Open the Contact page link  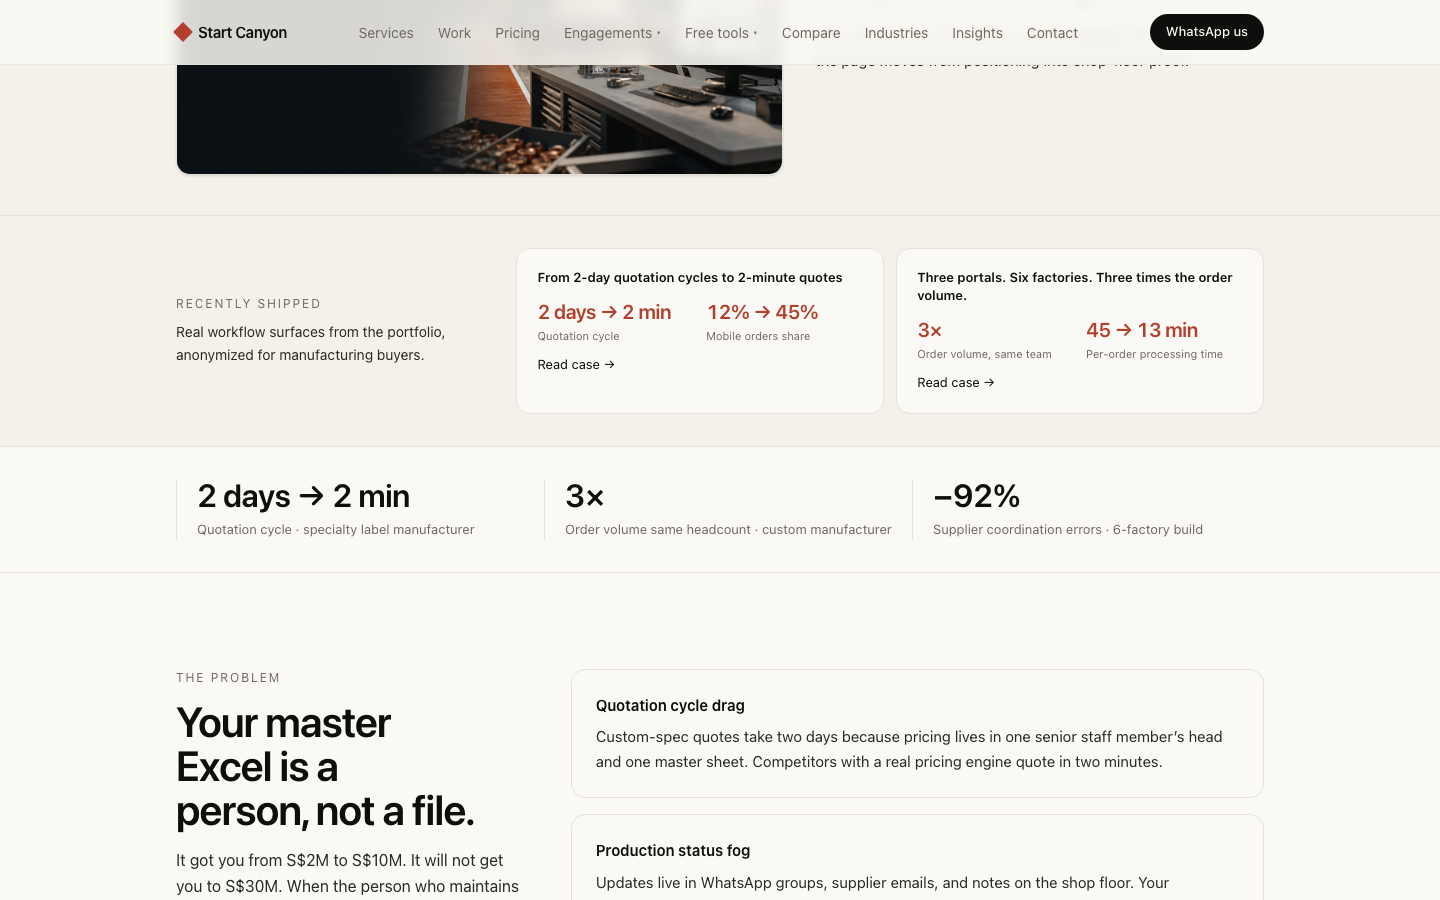pyautogui.click(x=1052, y=33)
